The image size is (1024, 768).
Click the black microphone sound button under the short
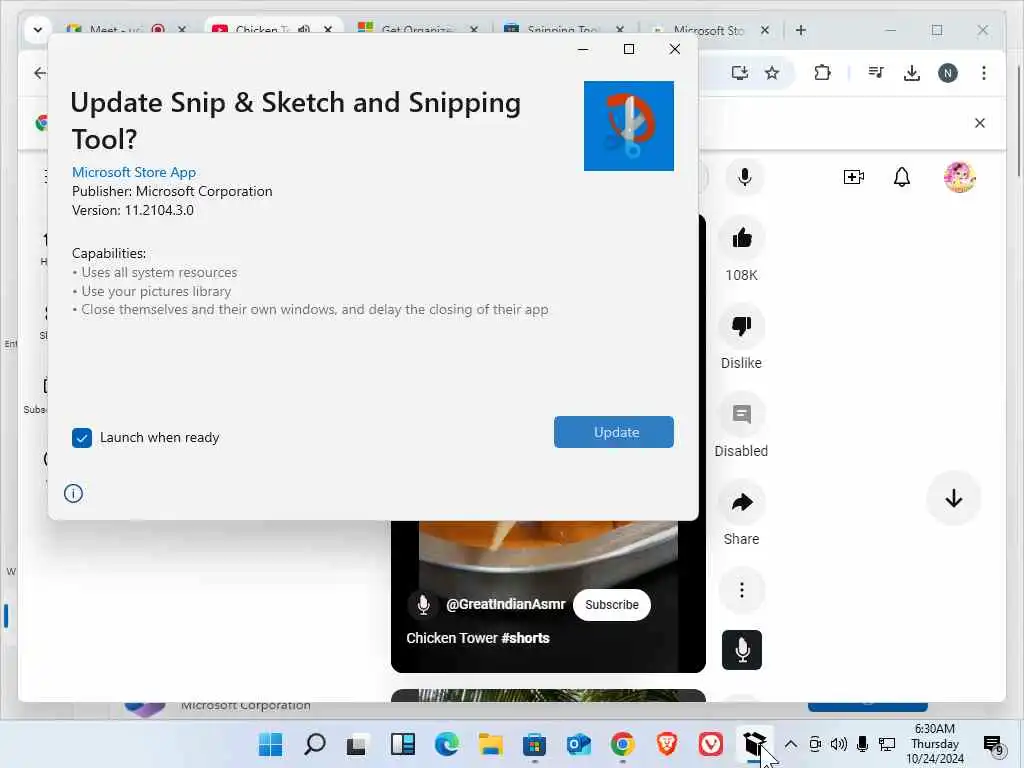pos(741,650)
